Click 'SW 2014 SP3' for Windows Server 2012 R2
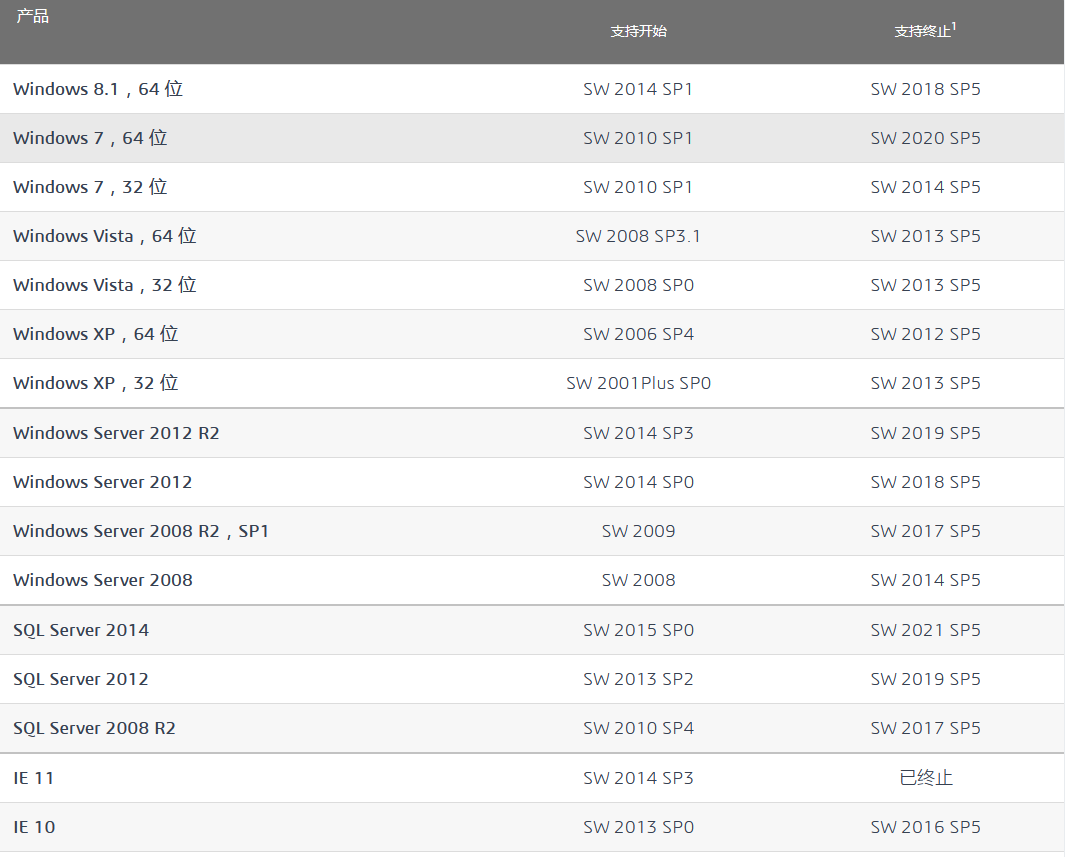Viewport: 1065px width, 857px height. [x=638, y=433]
